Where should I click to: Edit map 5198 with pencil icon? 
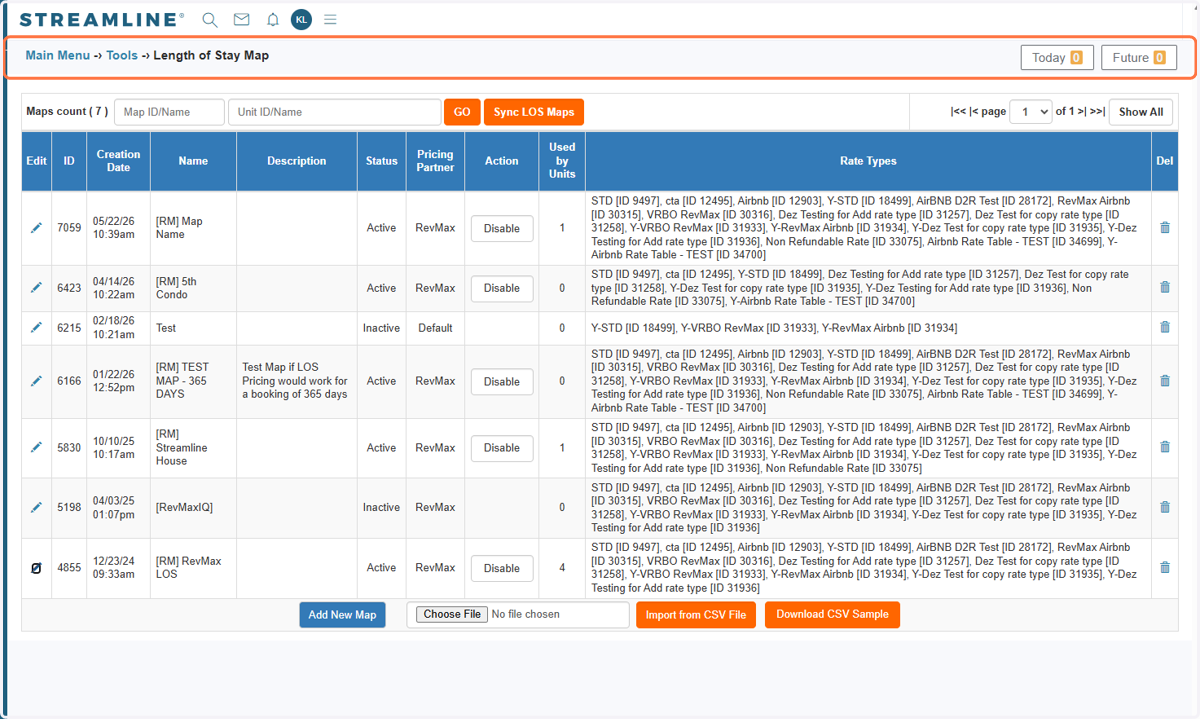(36, 507)
